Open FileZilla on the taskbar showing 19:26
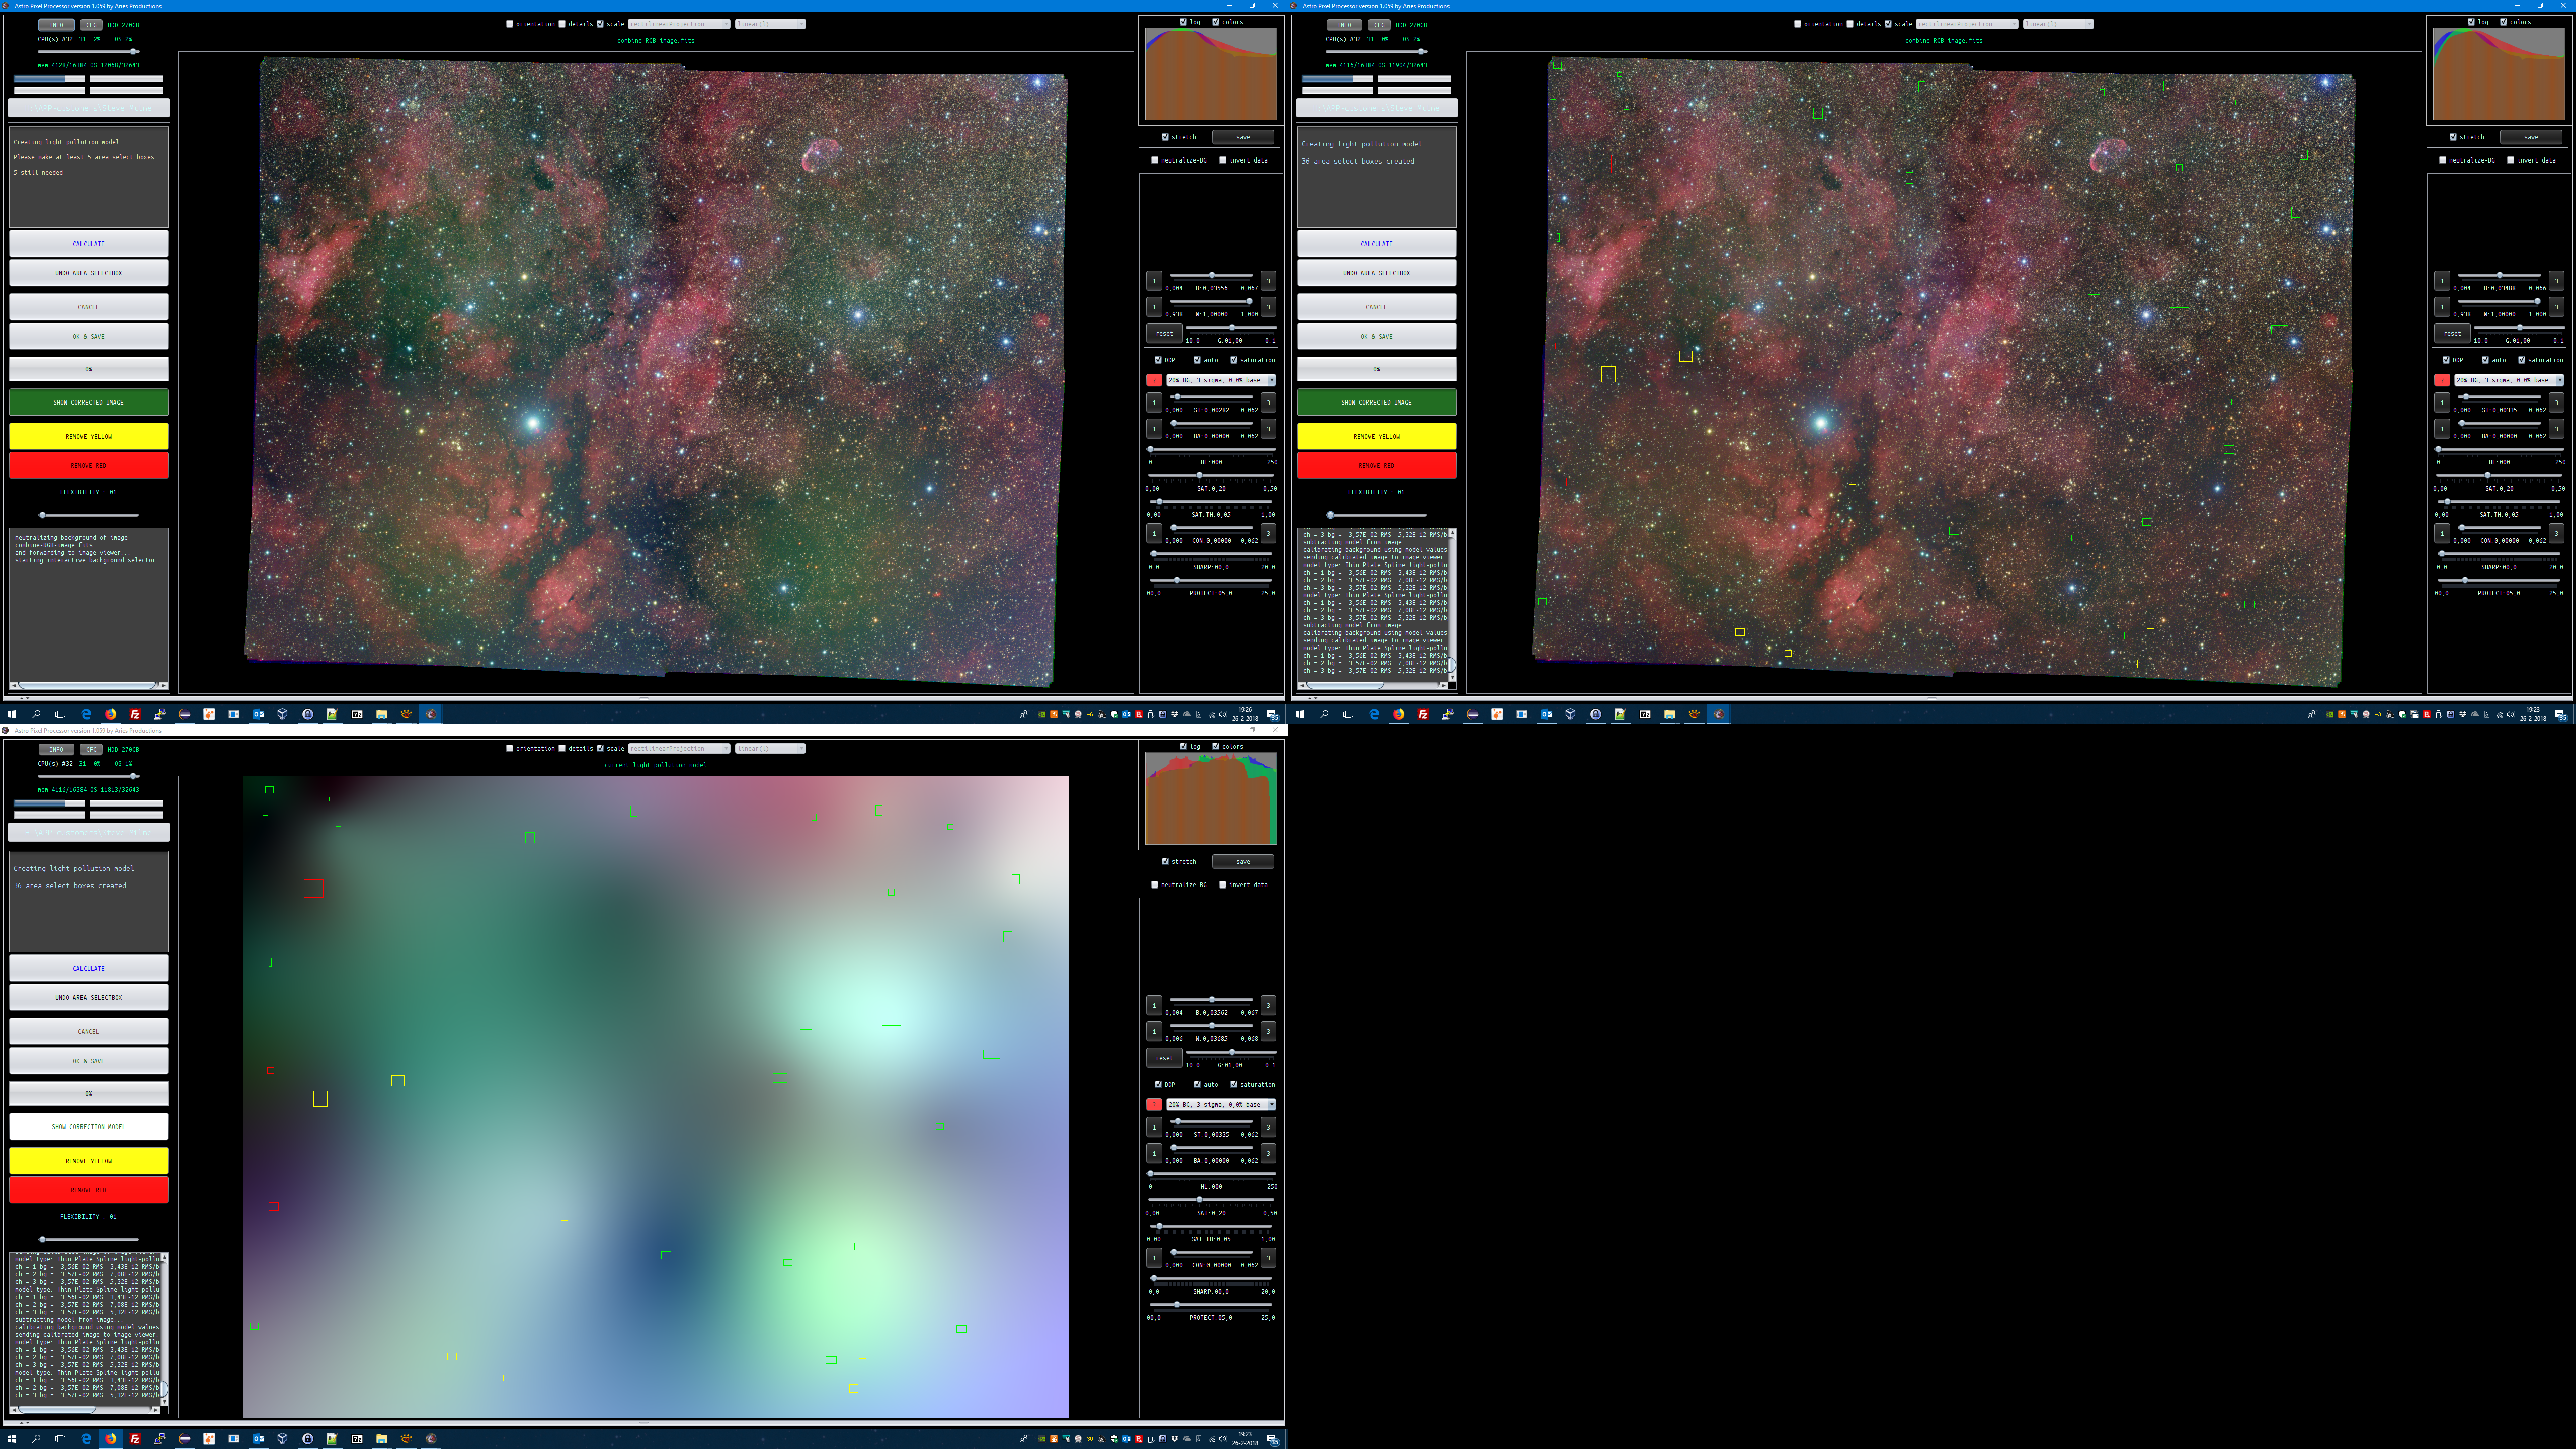Image resolution: width=2576 pixels, height=1449 pixels. click(135, 714)
